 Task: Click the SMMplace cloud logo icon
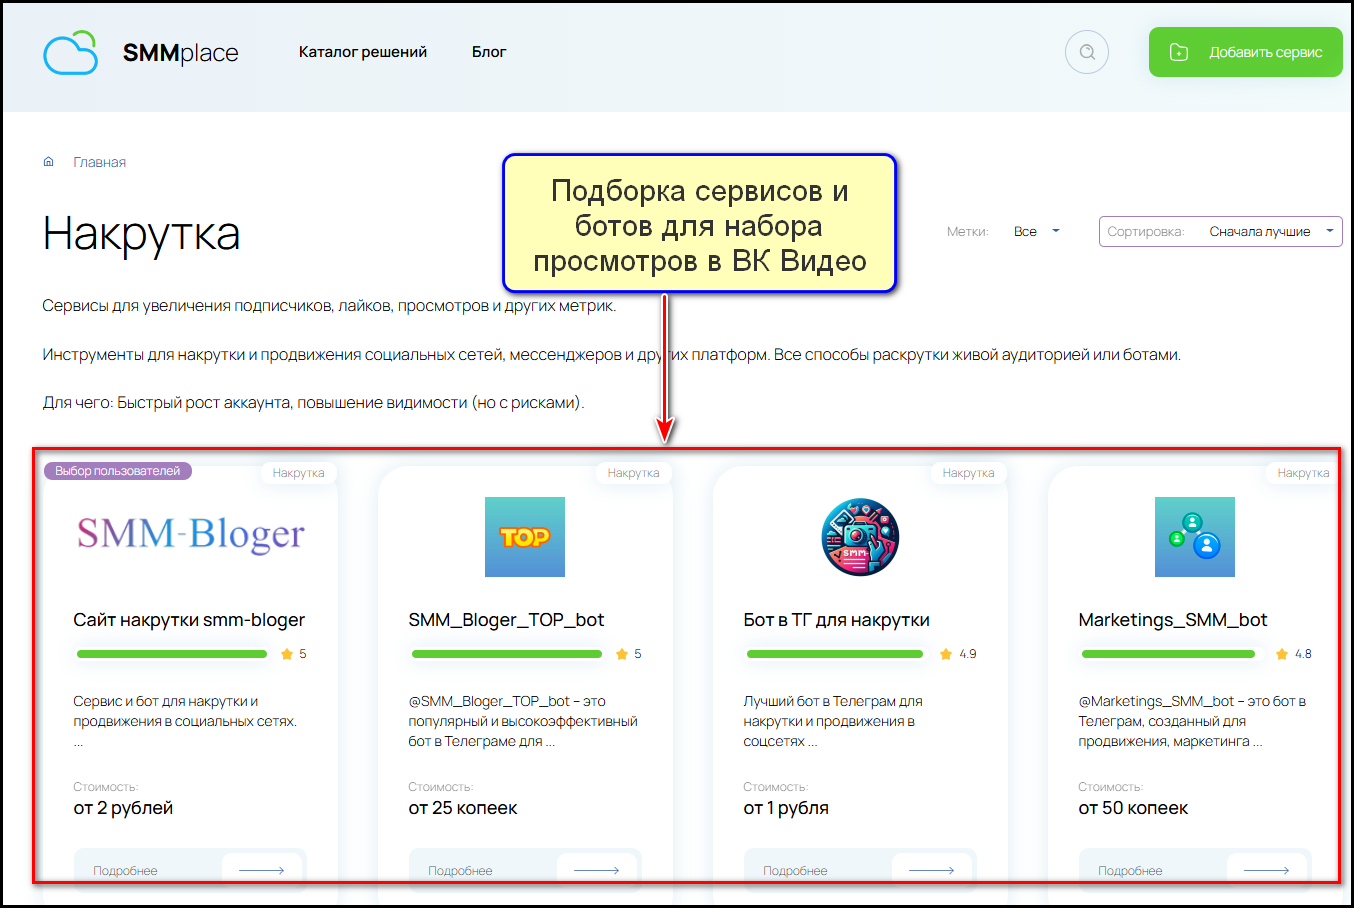coord(70,53)
